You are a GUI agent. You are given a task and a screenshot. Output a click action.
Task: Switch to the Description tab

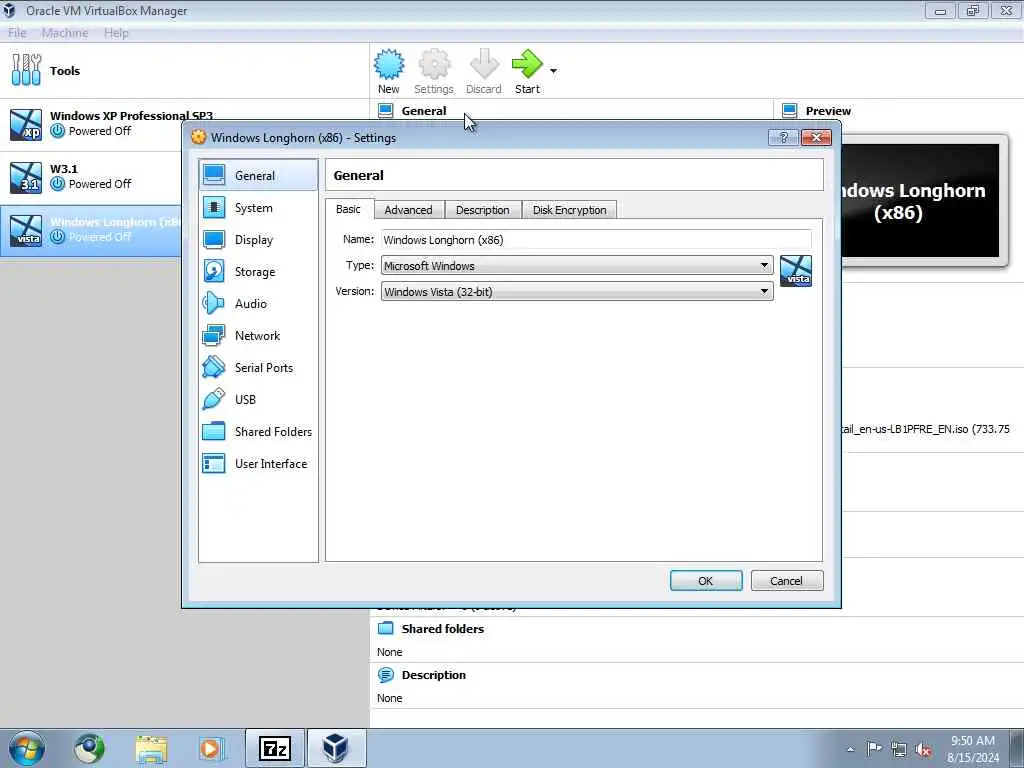(x=483, y=210)
